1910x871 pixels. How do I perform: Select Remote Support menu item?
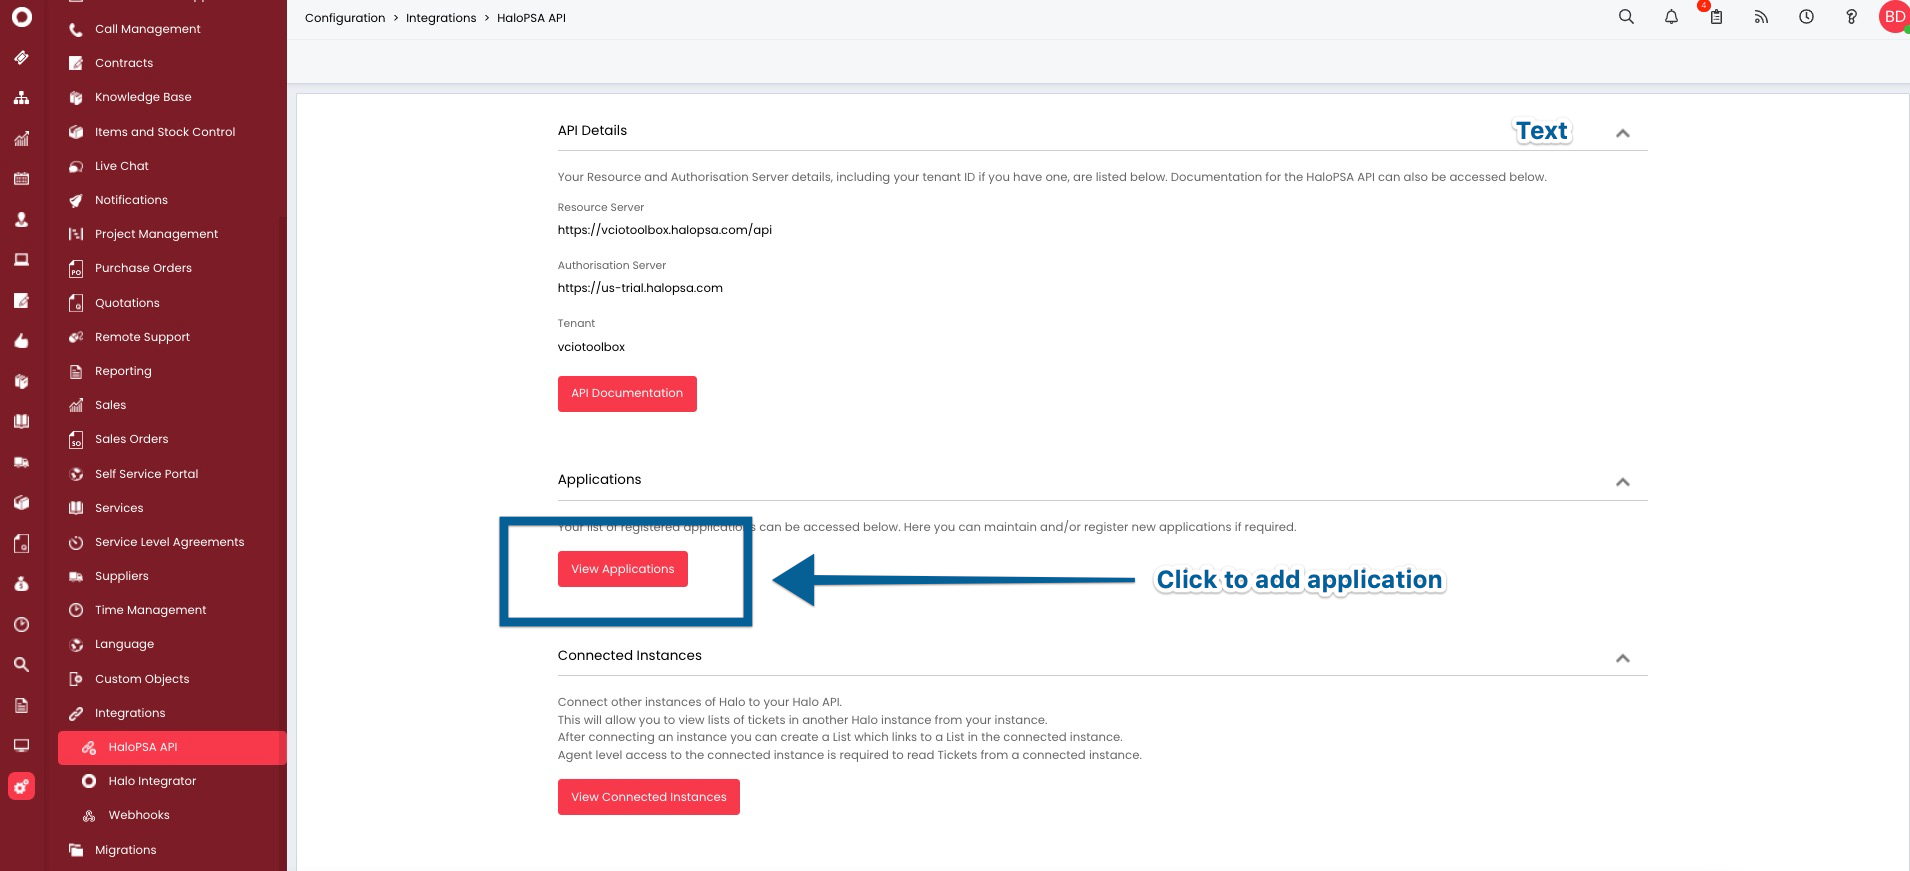pos(142,337)
